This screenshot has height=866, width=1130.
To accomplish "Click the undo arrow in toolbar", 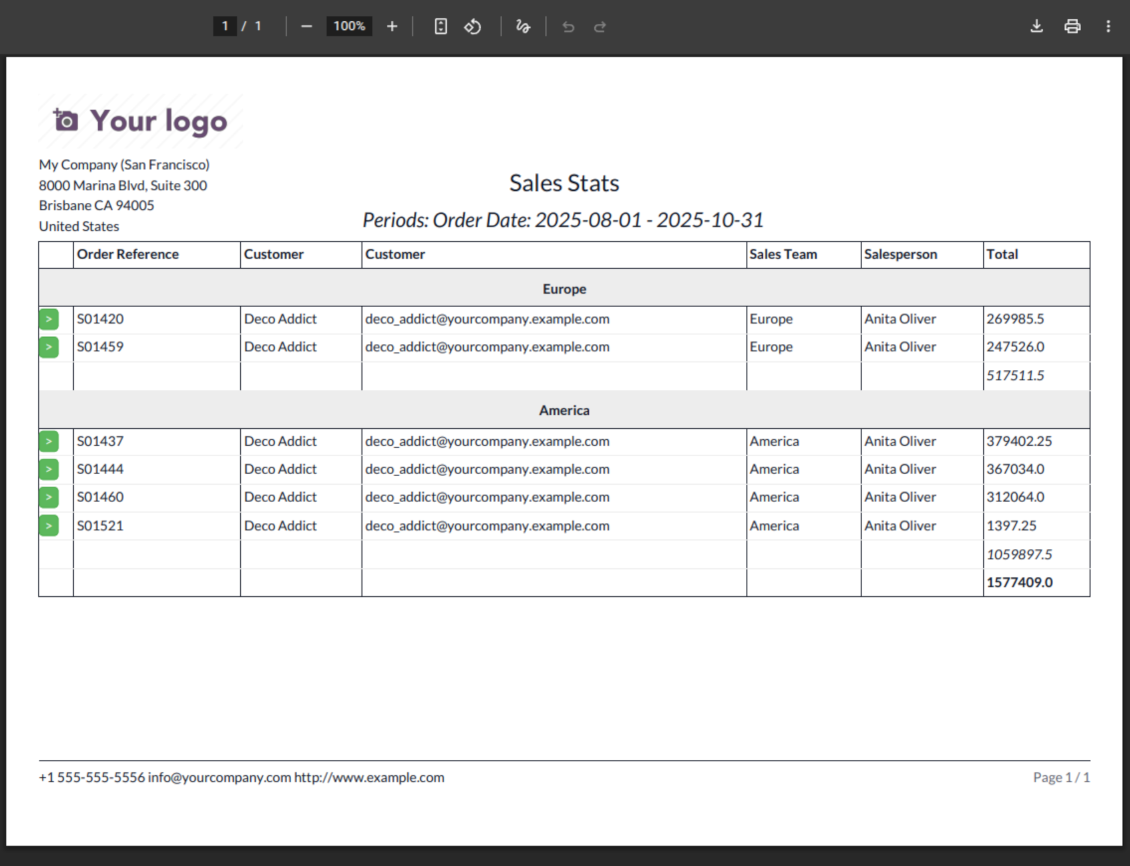I will pyautogui.click(x=568, y=26).
